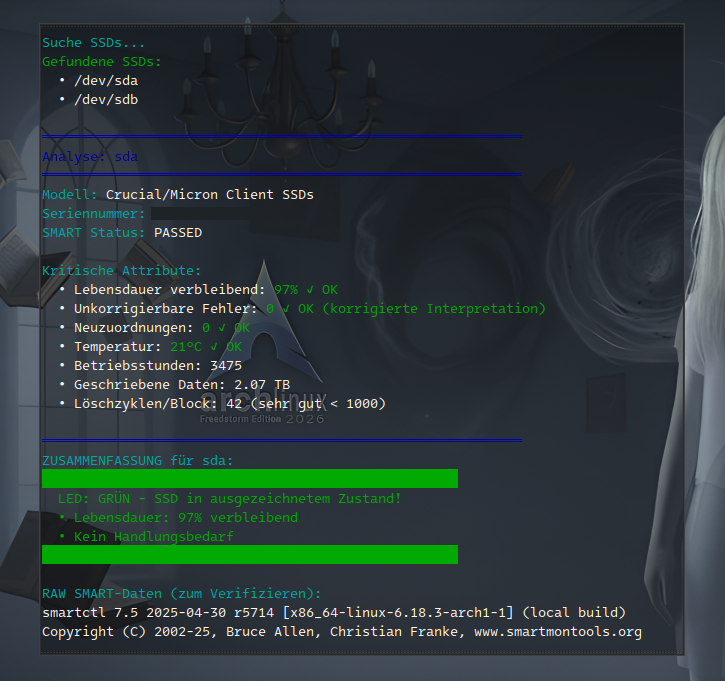
Task: Select the /dev/sdb list entry
Action: [x=106, y=99]
